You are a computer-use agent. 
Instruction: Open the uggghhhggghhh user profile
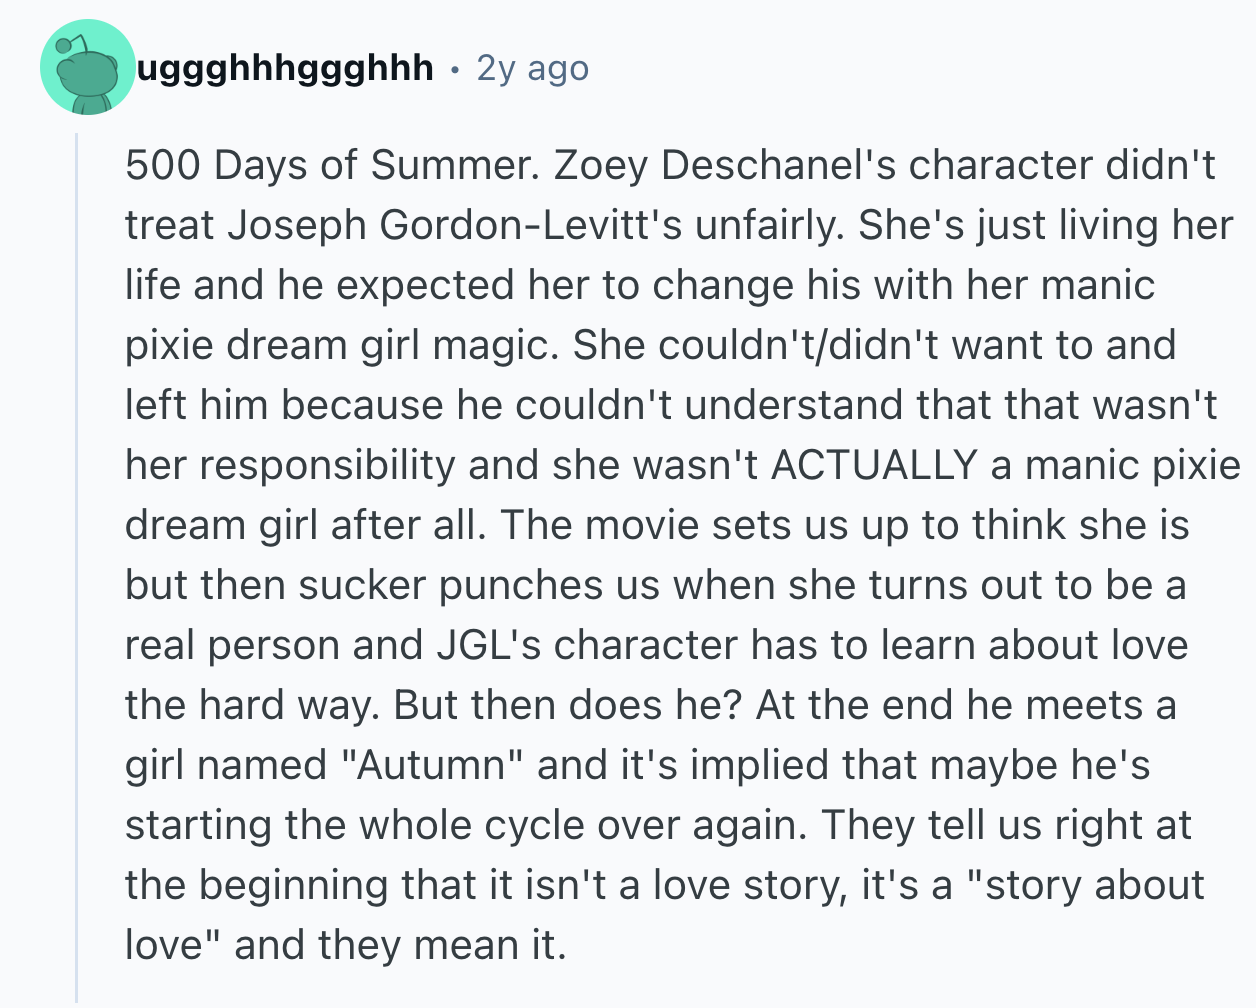pyautogui.click(x=285, y=68)
